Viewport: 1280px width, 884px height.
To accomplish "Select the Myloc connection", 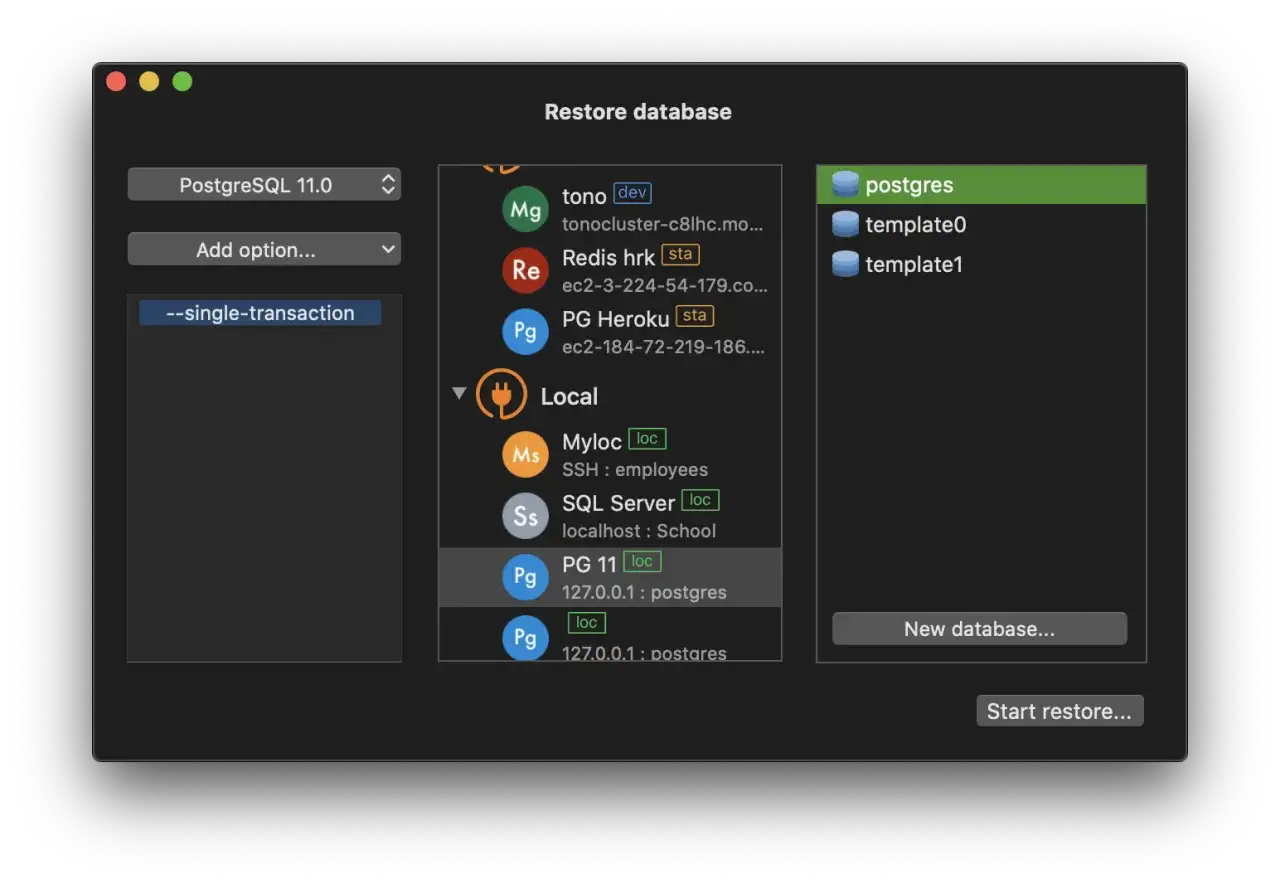I will [x=610, y=455].
